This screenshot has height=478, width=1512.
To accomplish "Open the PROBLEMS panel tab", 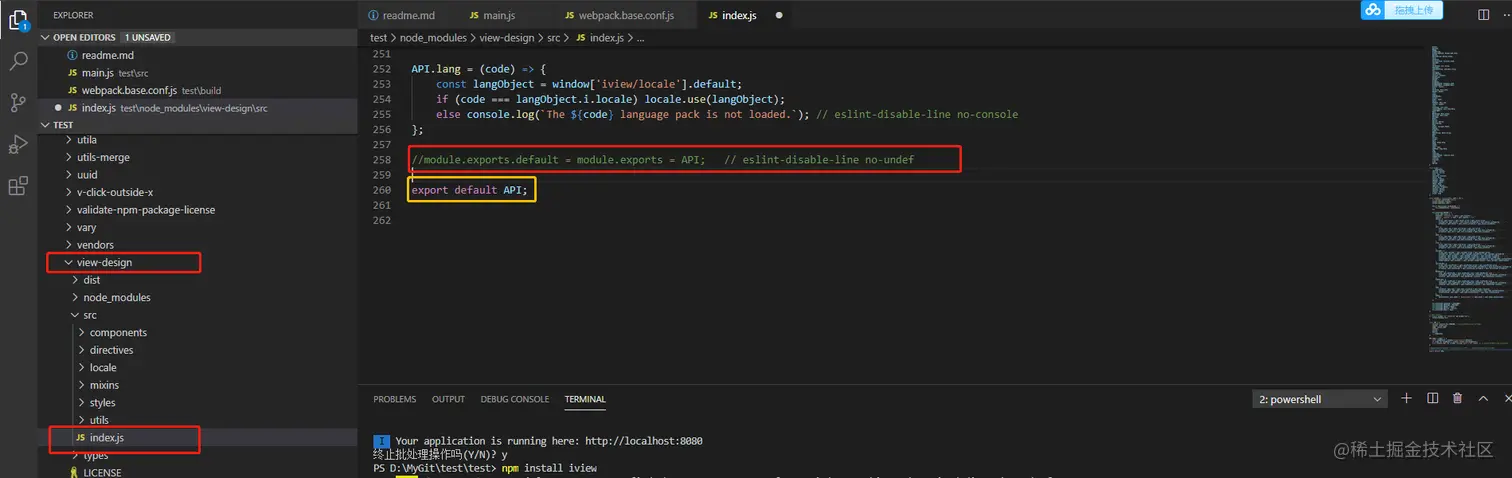I will pos(395,399).
